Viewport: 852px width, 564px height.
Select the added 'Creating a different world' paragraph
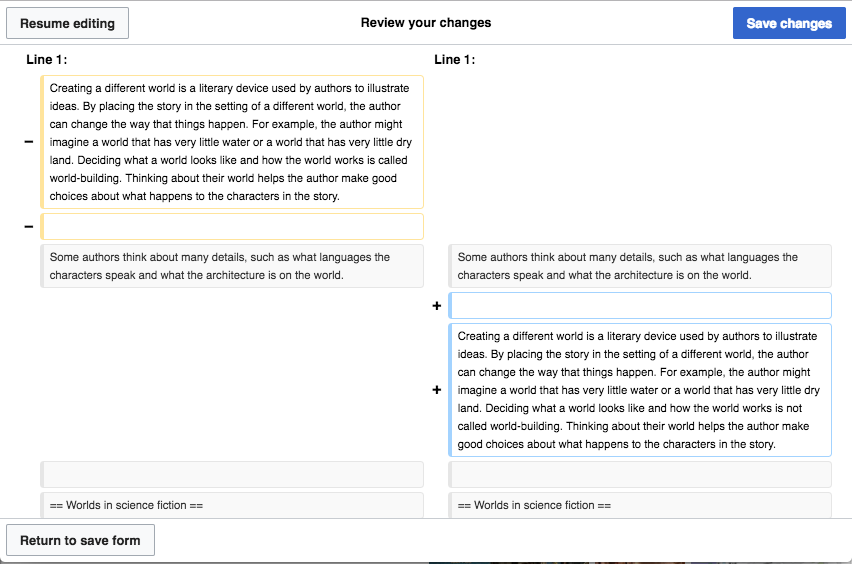(640, 390)
